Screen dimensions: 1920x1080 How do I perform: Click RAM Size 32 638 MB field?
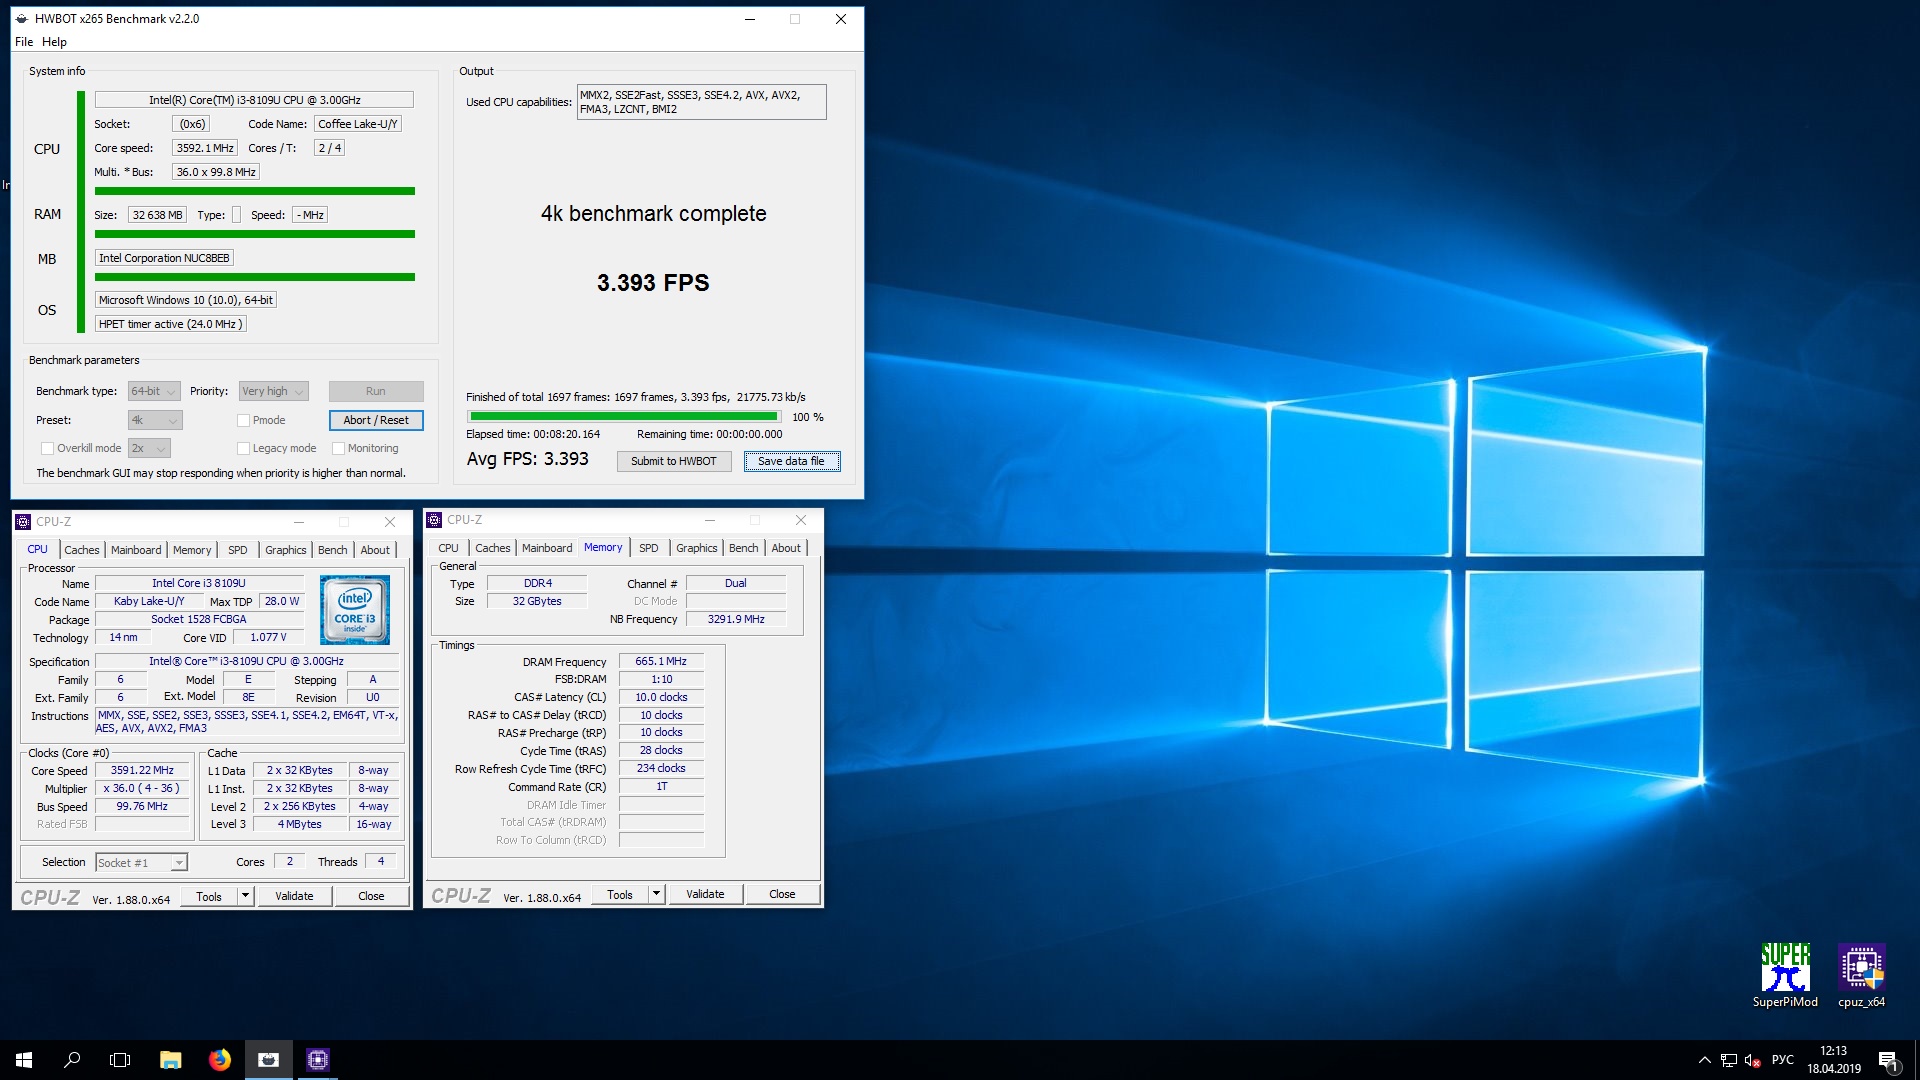pyautogui.click(x=157, y=215)
